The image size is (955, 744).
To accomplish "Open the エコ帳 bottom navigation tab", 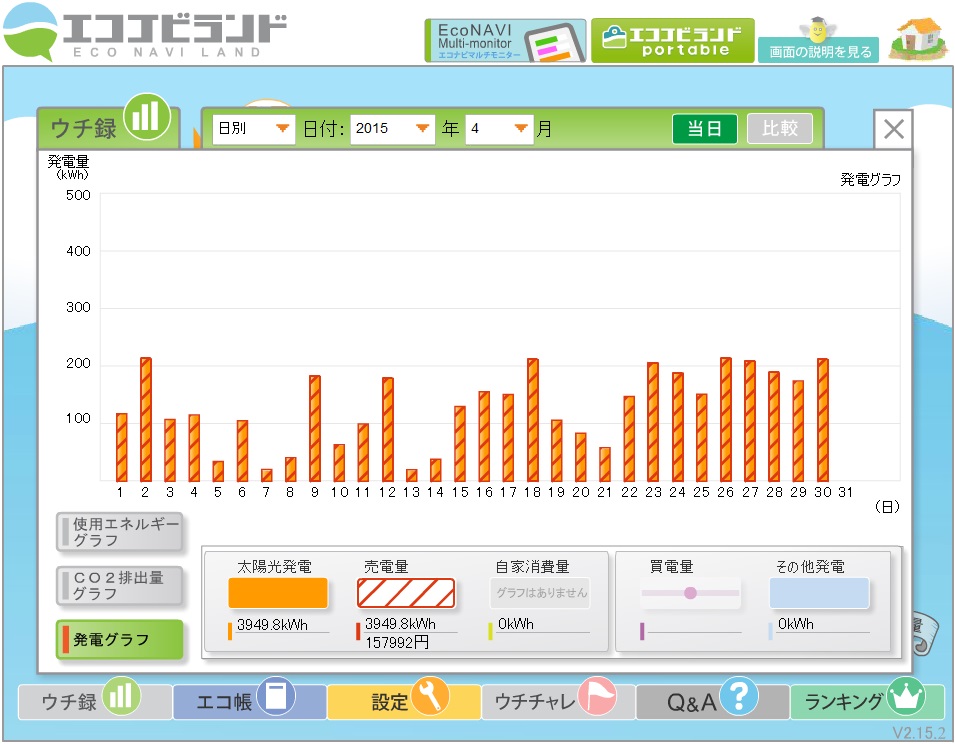I will pos(249,701).
